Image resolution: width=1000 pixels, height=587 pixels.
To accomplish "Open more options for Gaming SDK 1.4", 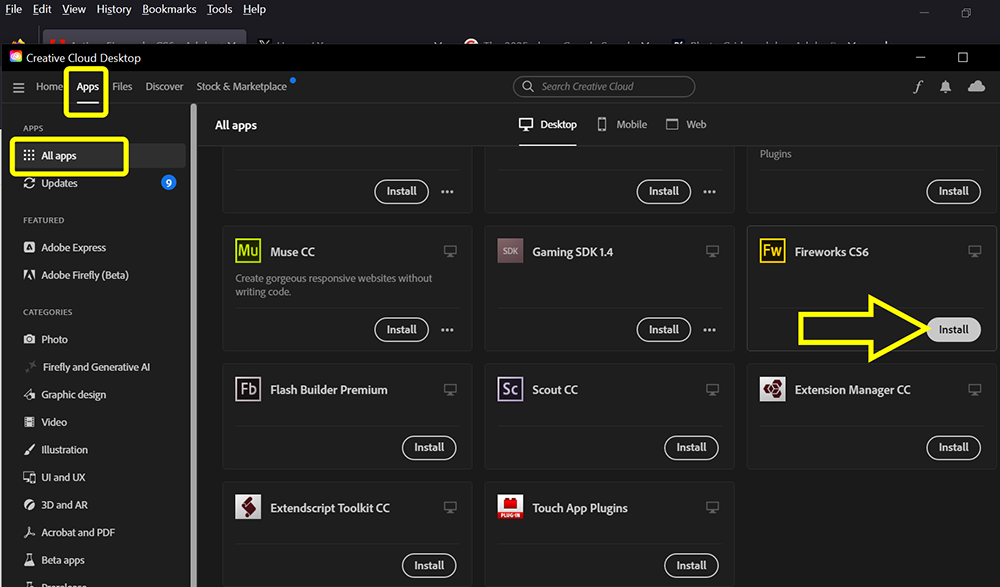I will click(709, 329).
